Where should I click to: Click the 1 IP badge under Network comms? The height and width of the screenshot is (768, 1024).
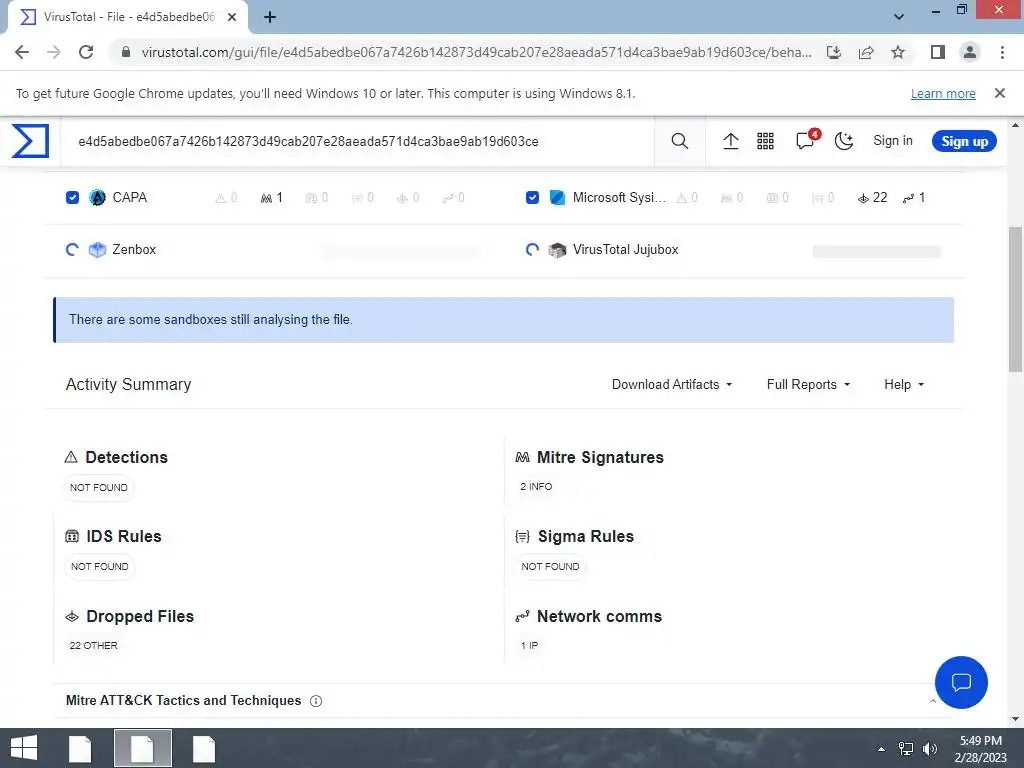pyautogui.click(x=530, y=645)
